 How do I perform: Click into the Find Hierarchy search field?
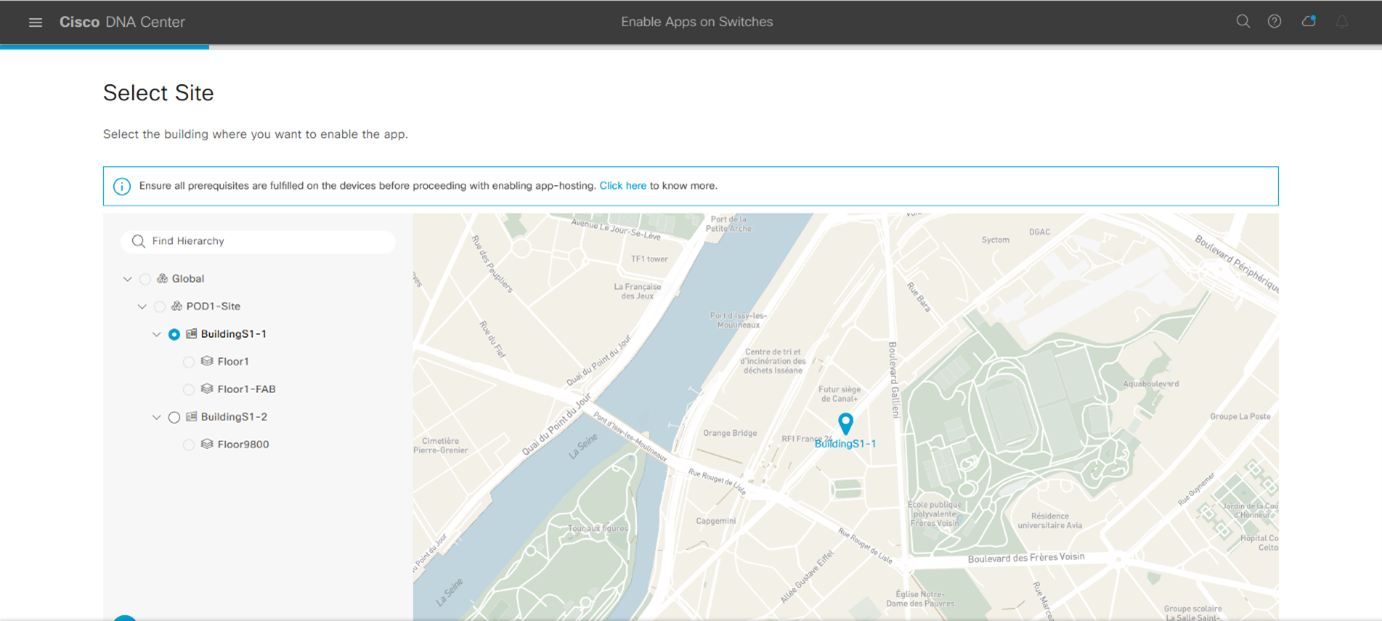(x=265, y=241)
